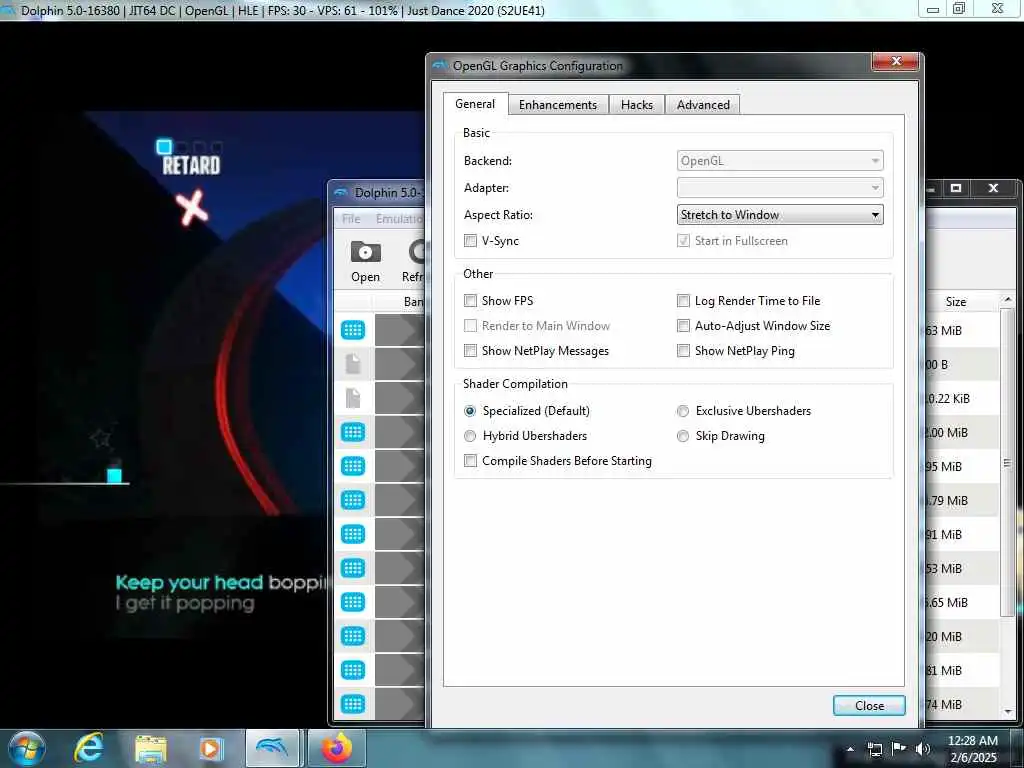Screen dimensions: 1024x768
Task: Click the 0.22 KiB size cell
Action: [x=961, y=398]
